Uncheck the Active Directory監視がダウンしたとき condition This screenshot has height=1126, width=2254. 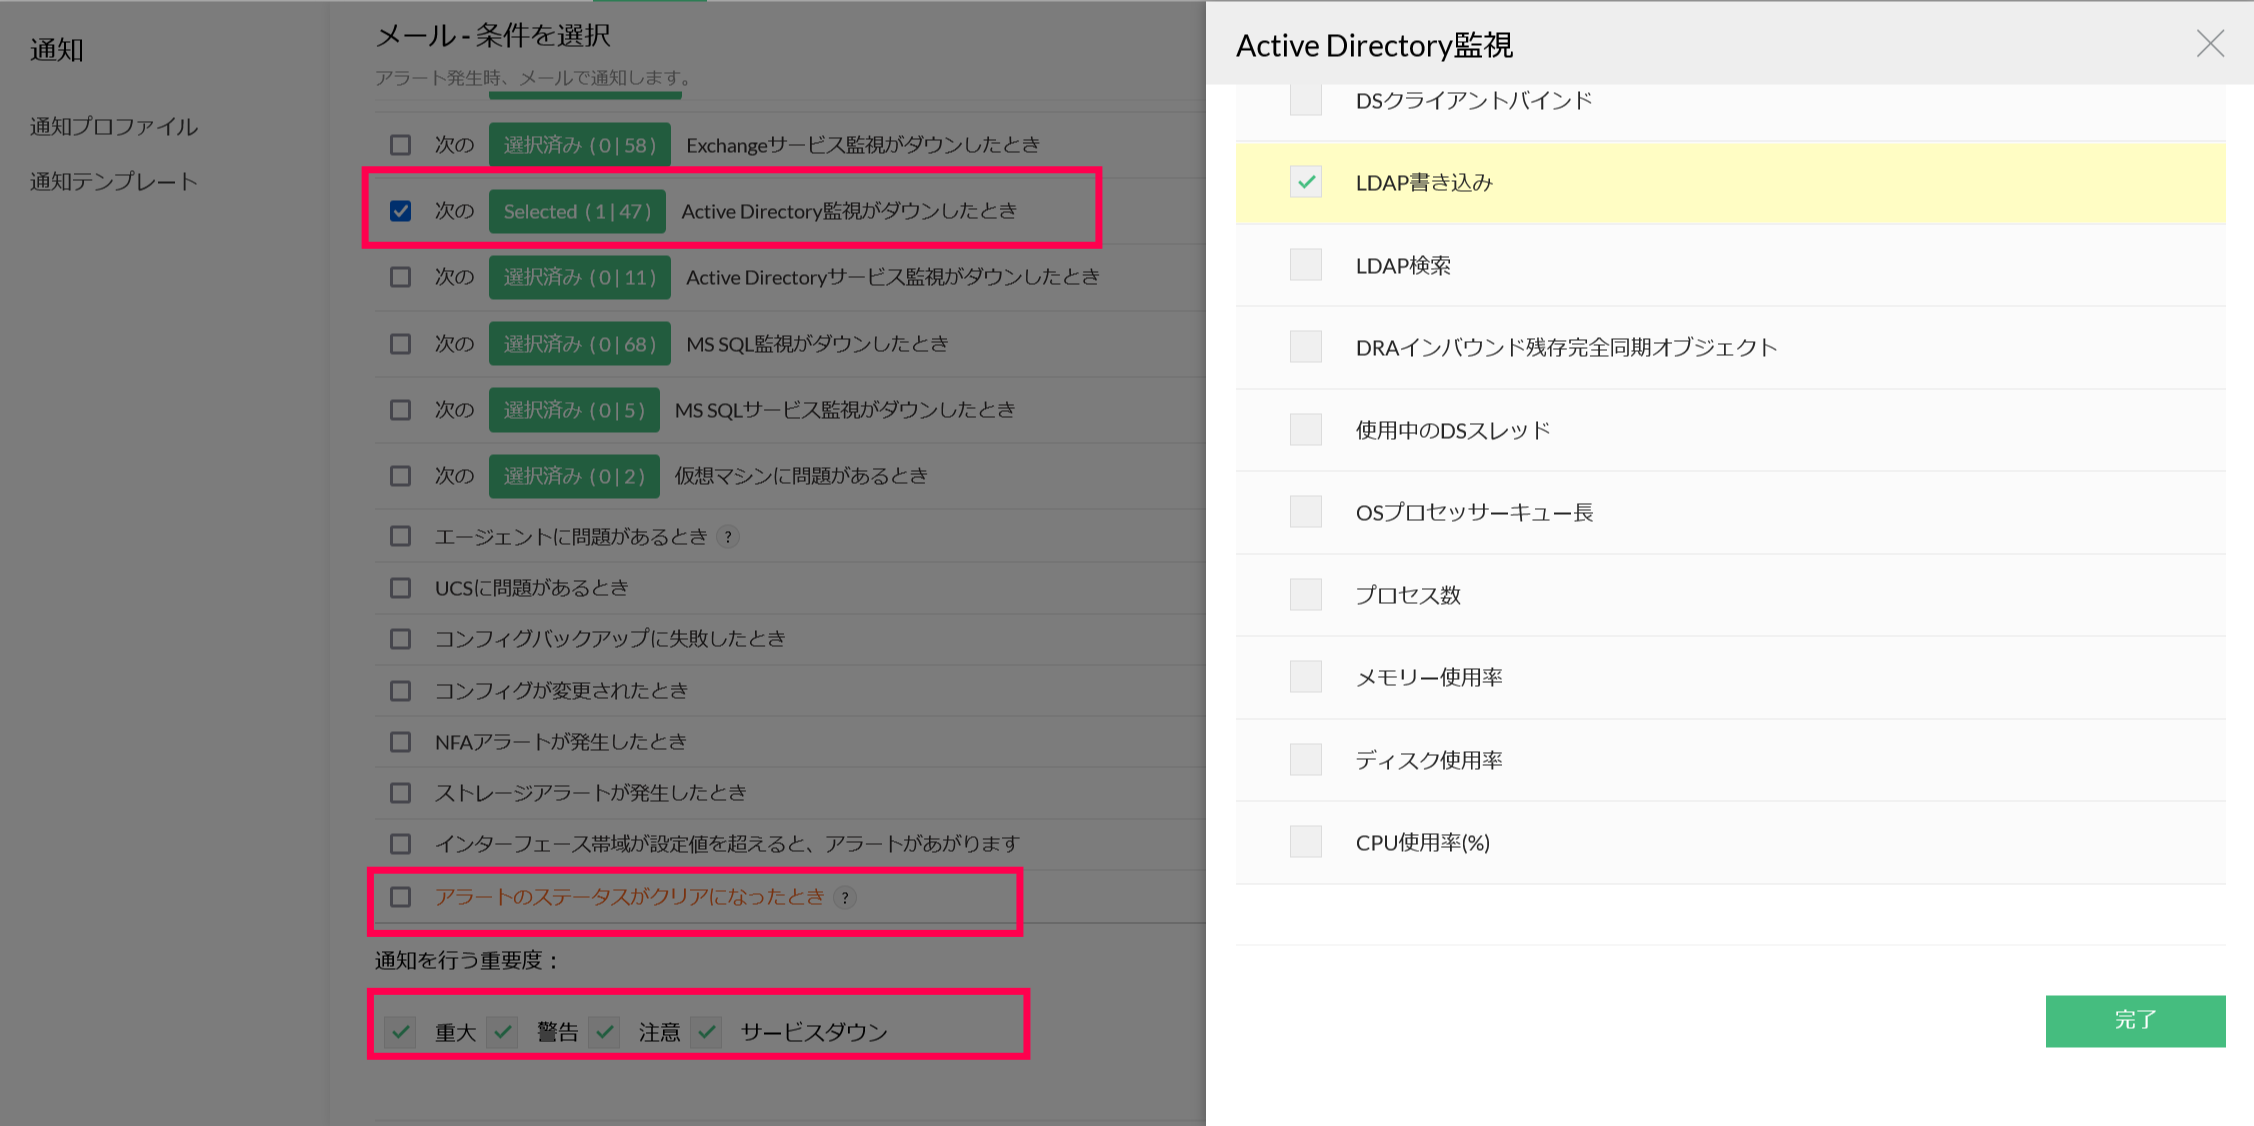pyautogui.click(x=401, y=211)
